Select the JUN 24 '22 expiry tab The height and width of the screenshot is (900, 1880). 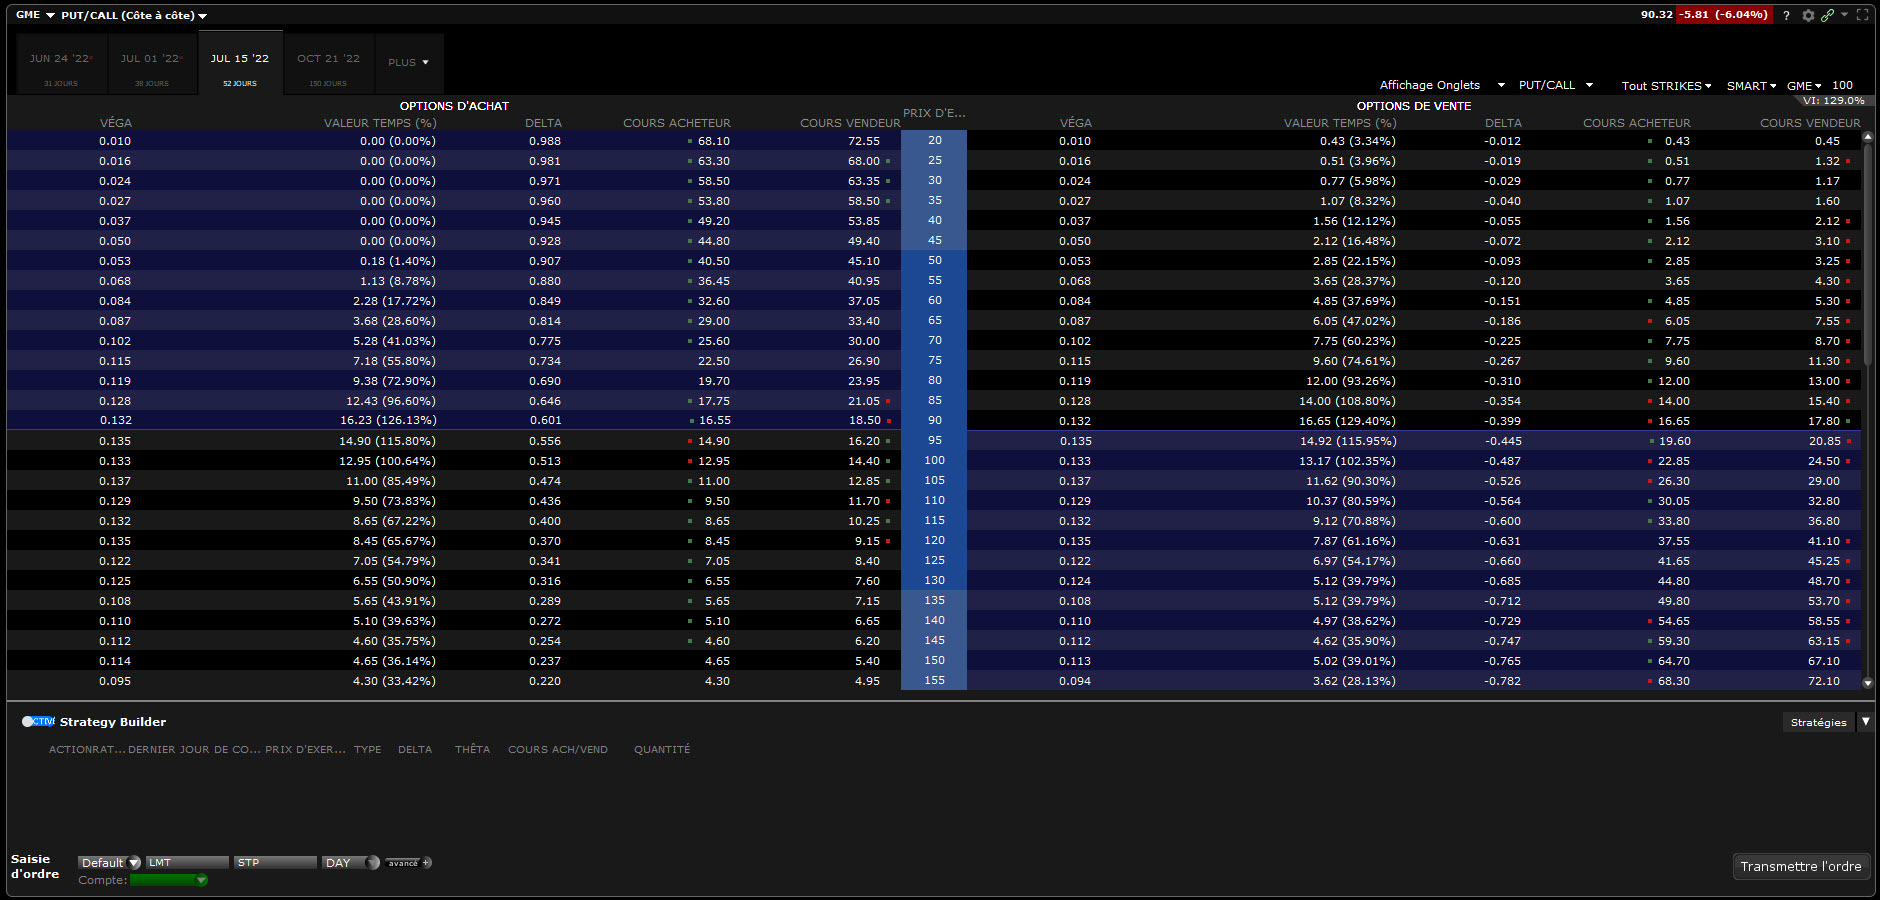pyautogui.click(x=61, y=65)
